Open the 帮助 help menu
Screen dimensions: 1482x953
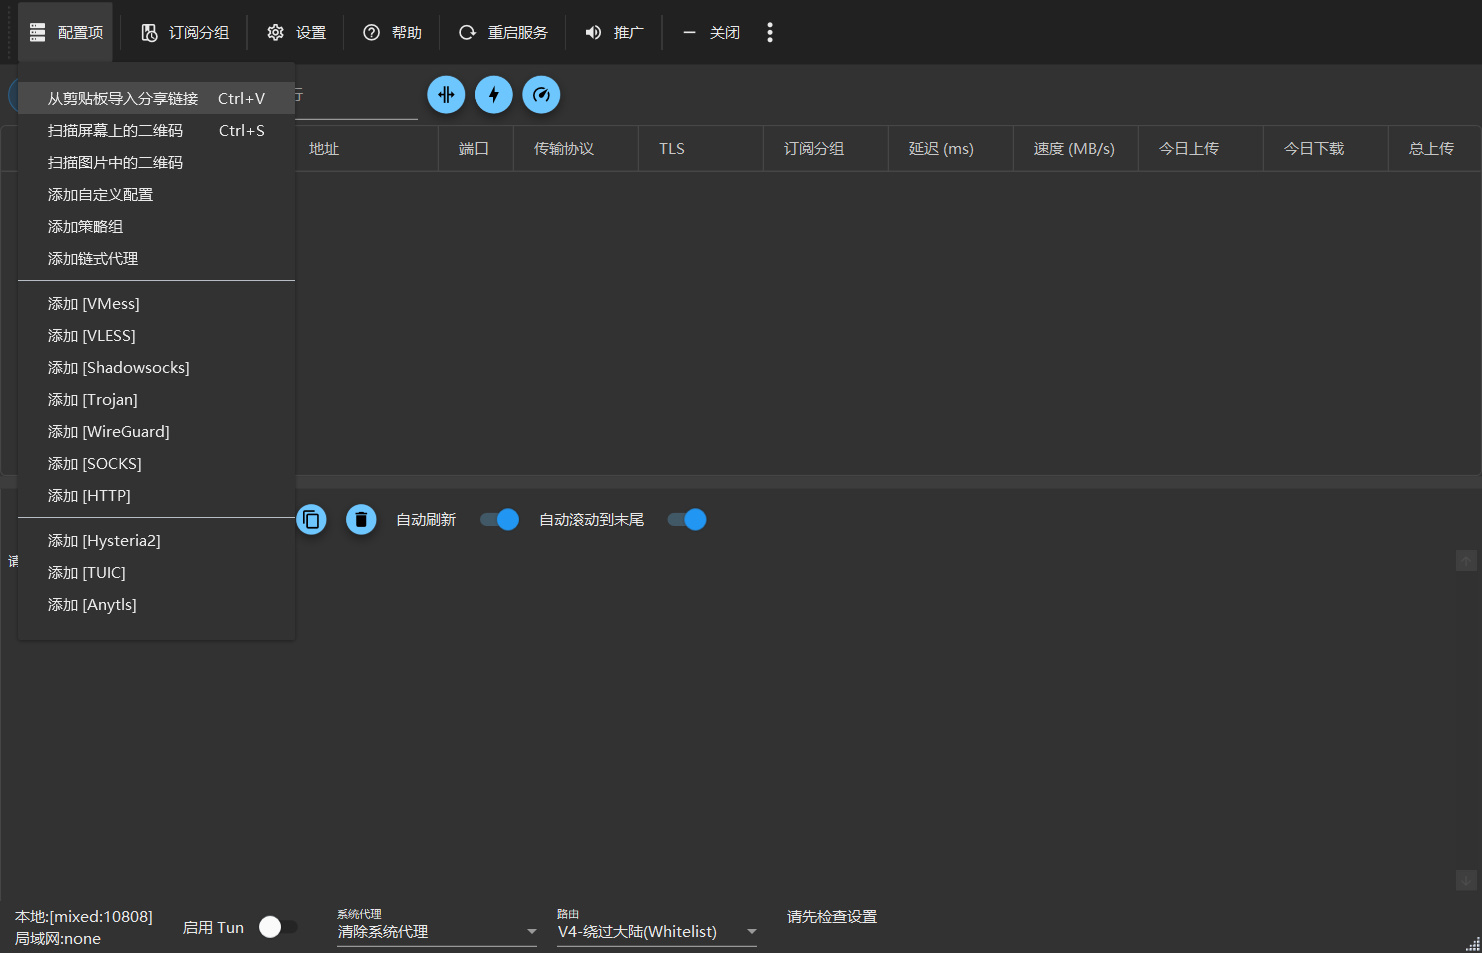(392, 33)
